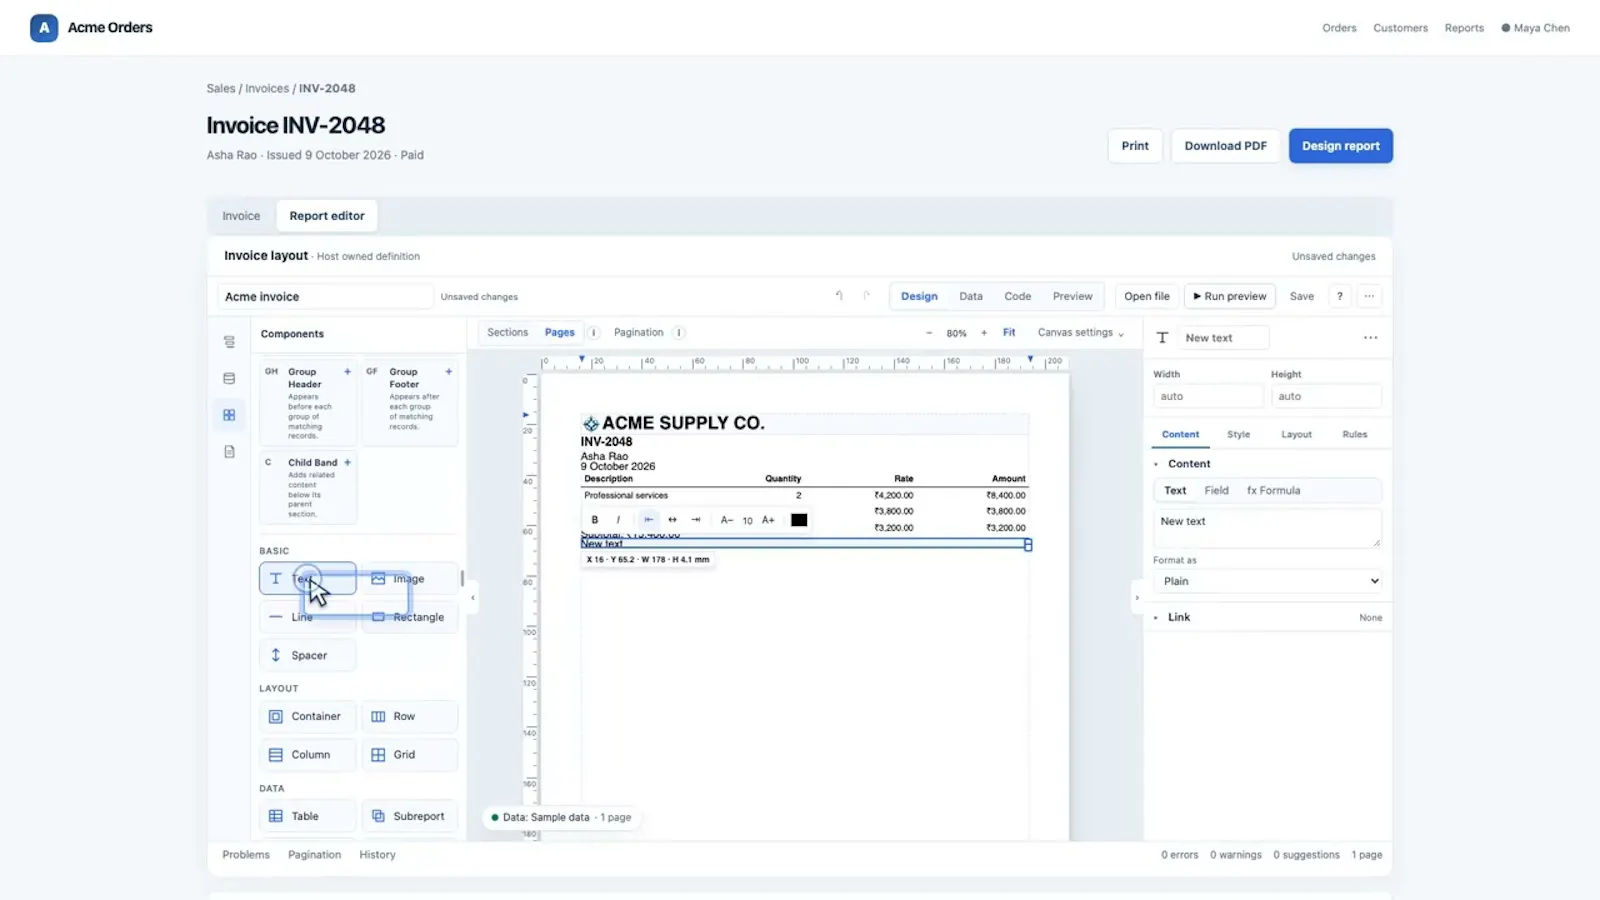The image size is (1600, 900).
Task: Zoom in the canvas with the plus
Action: (984, 333)
